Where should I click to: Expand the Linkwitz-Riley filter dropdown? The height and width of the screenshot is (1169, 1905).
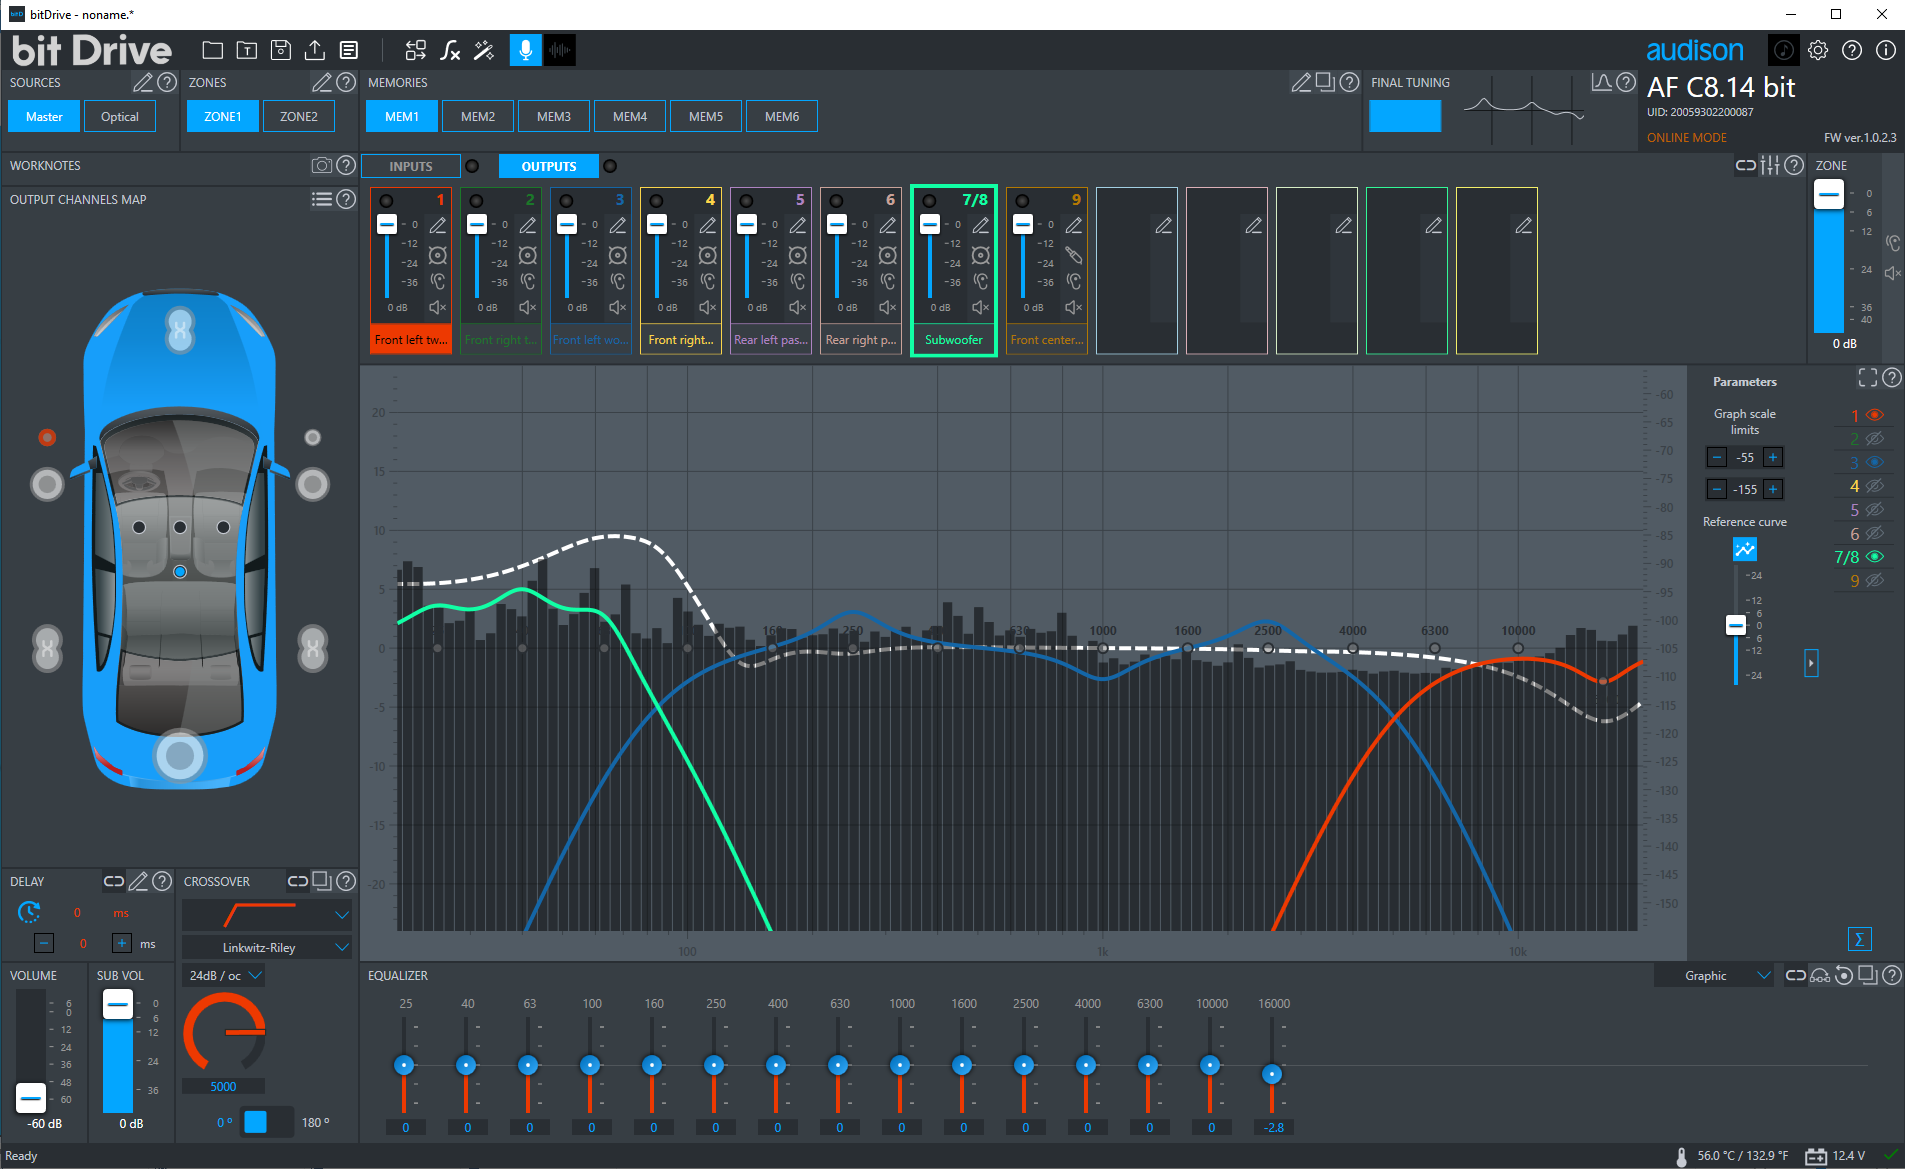(x=266, y=946)
